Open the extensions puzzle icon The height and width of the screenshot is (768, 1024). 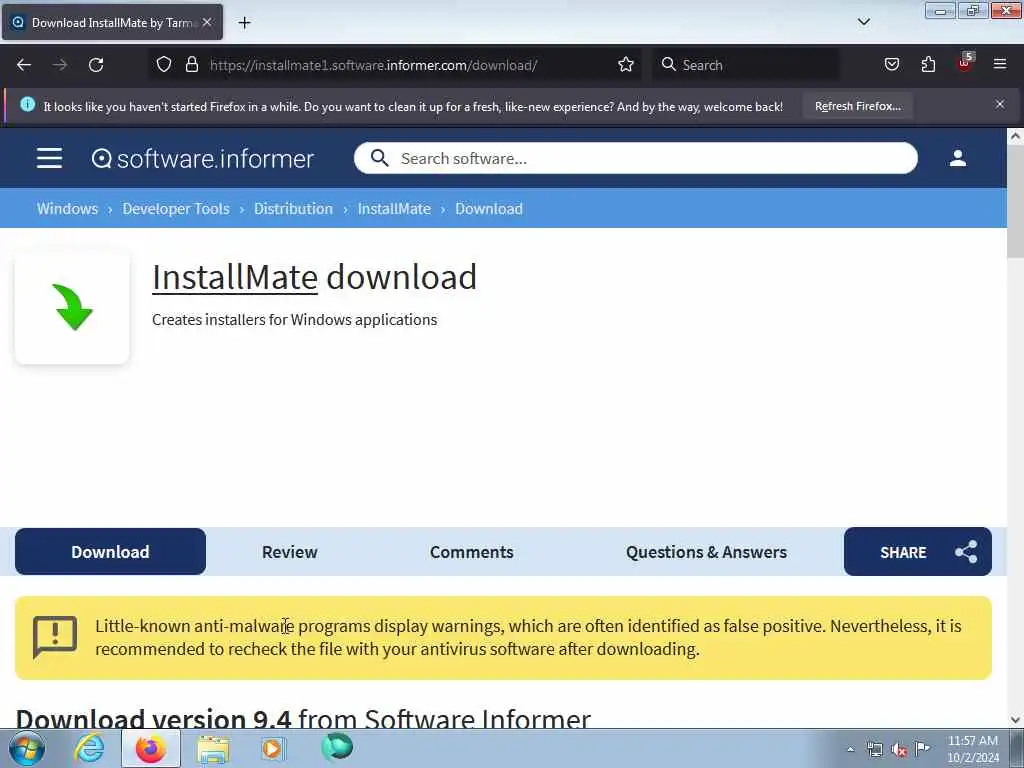pos(928,65)
